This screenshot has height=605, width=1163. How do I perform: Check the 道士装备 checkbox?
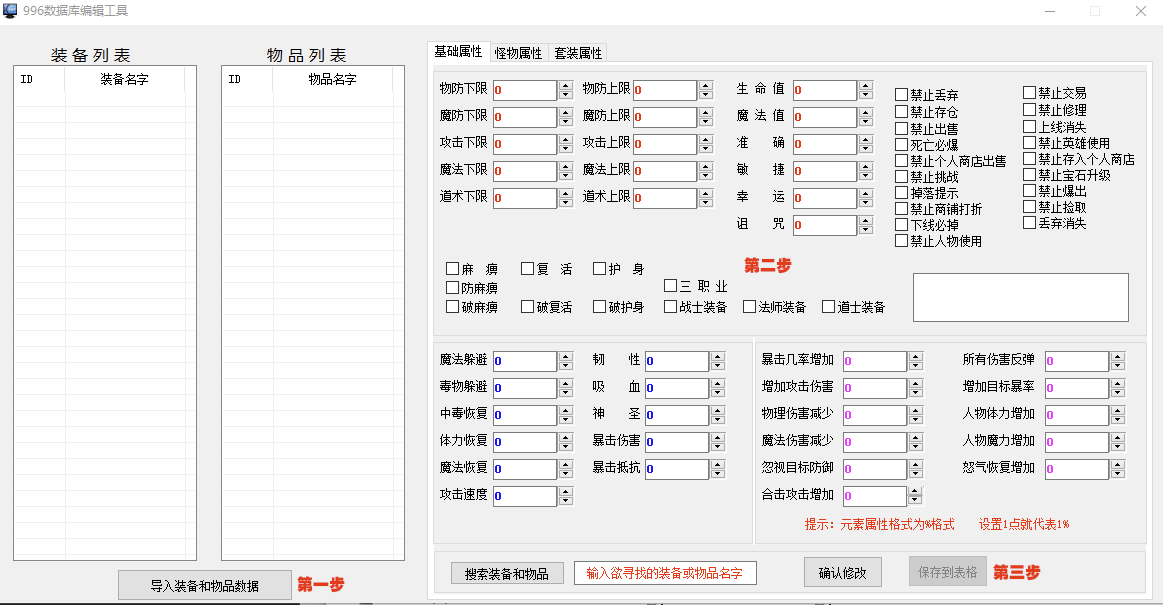[828, 306]
